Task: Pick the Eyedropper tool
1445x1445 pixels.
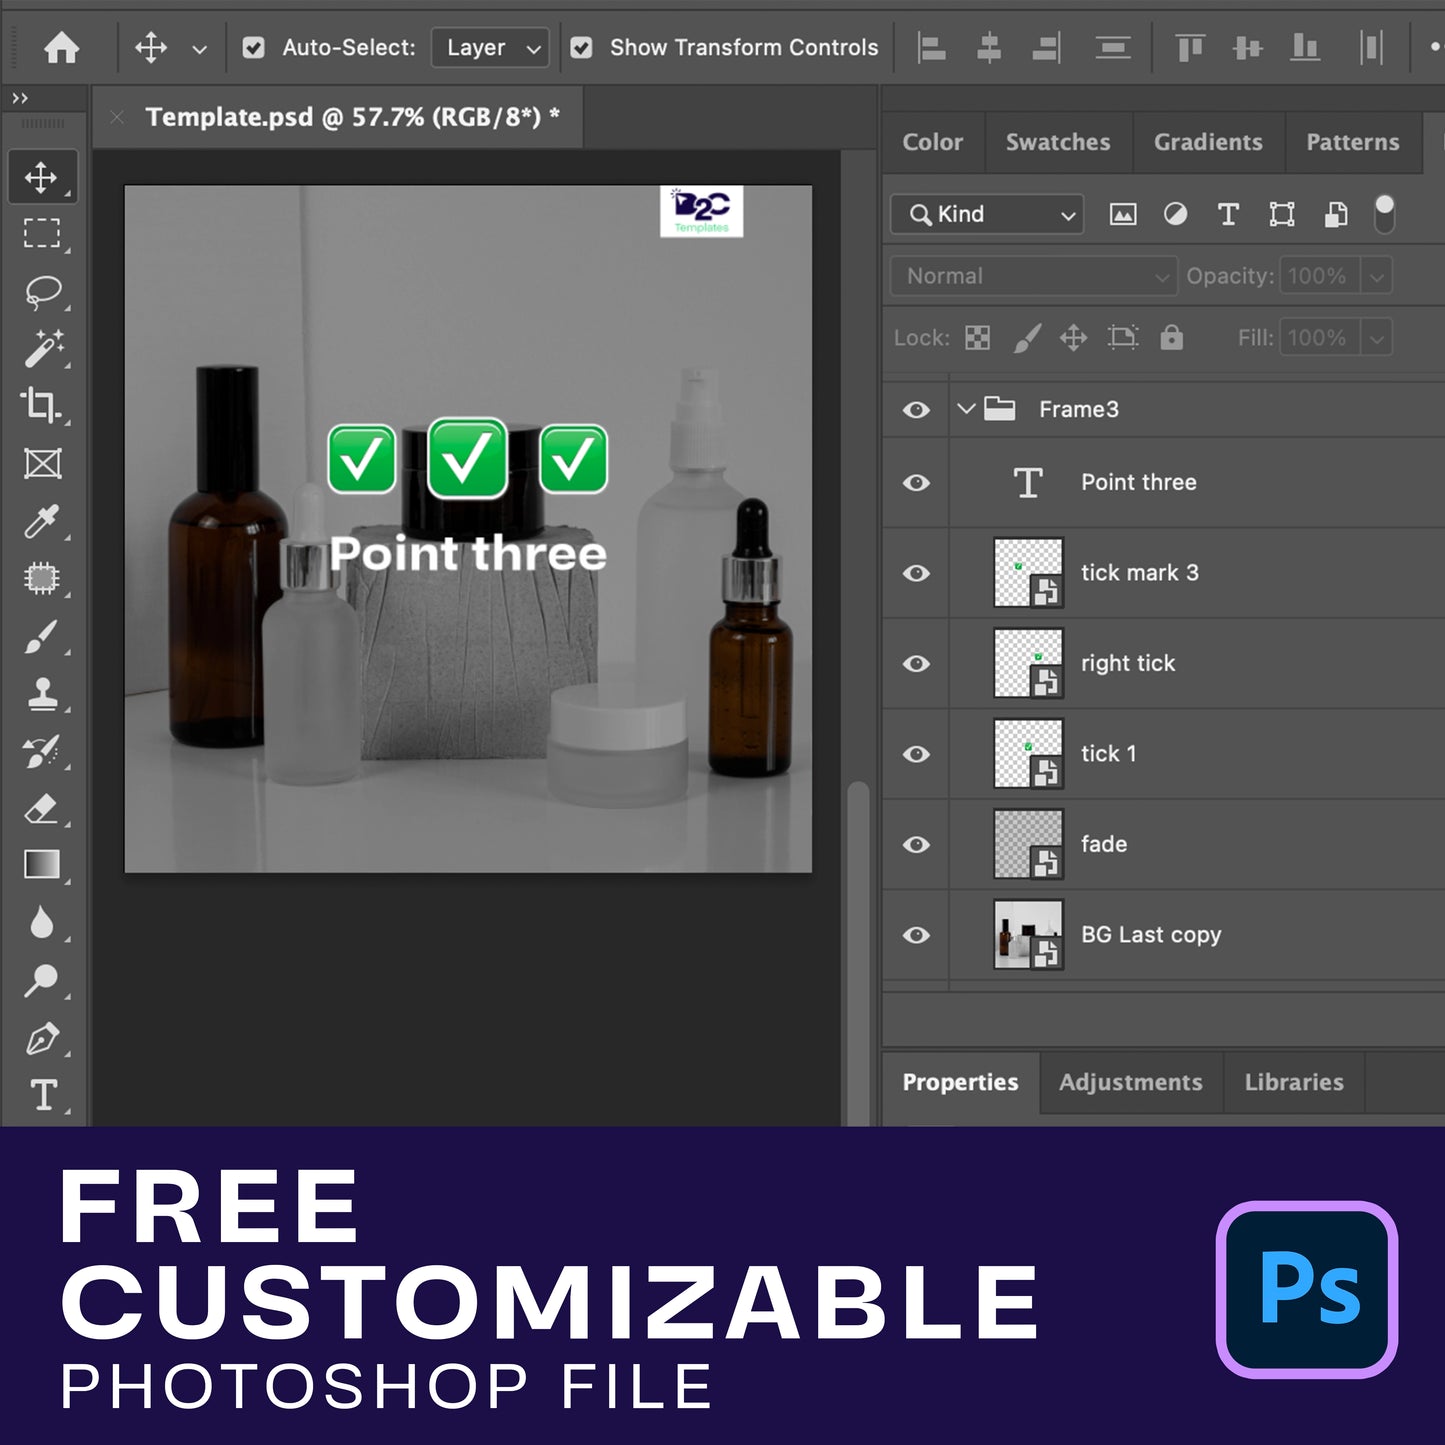Action: tap(42, 521)
